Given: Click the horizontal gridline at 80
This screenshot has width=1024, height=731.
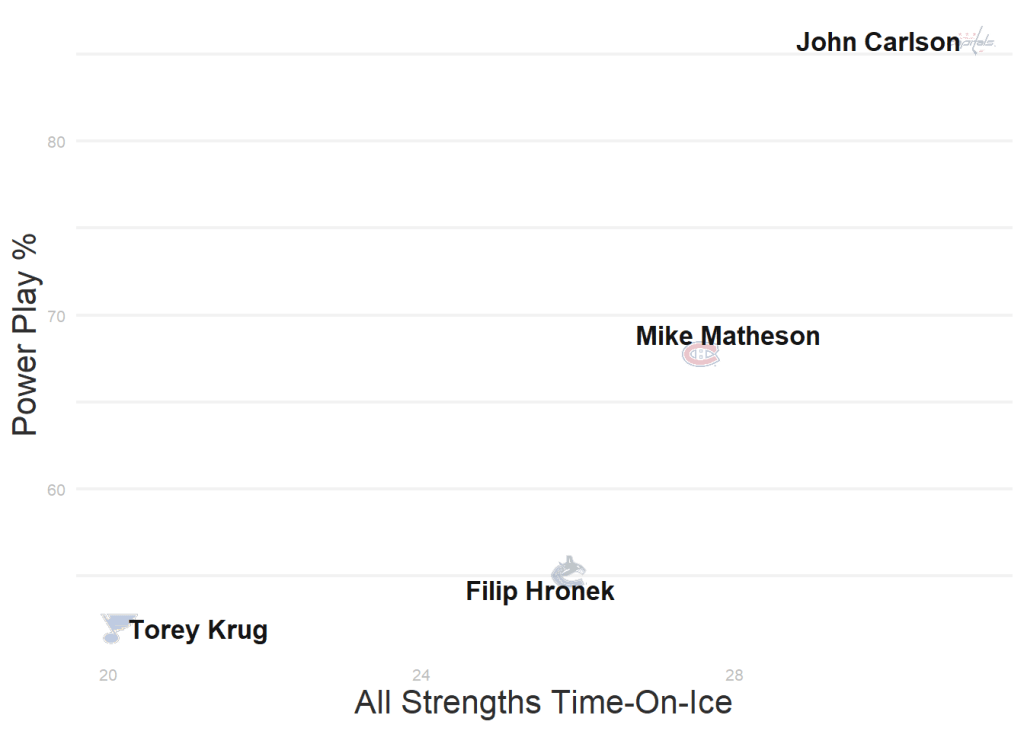Looking at the screenshot, I should pos(400,141).
